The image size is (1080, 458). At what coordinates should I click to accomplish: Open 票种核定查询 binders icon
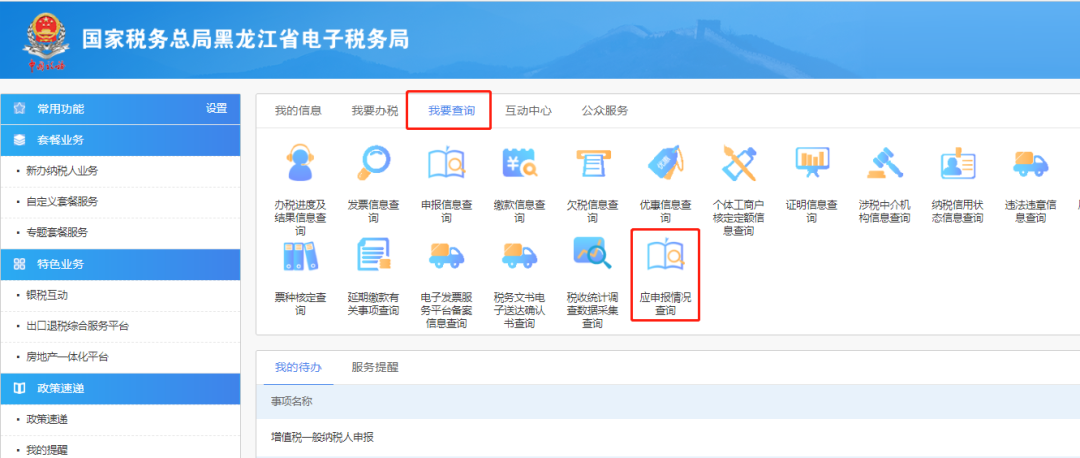coord(300,256)
